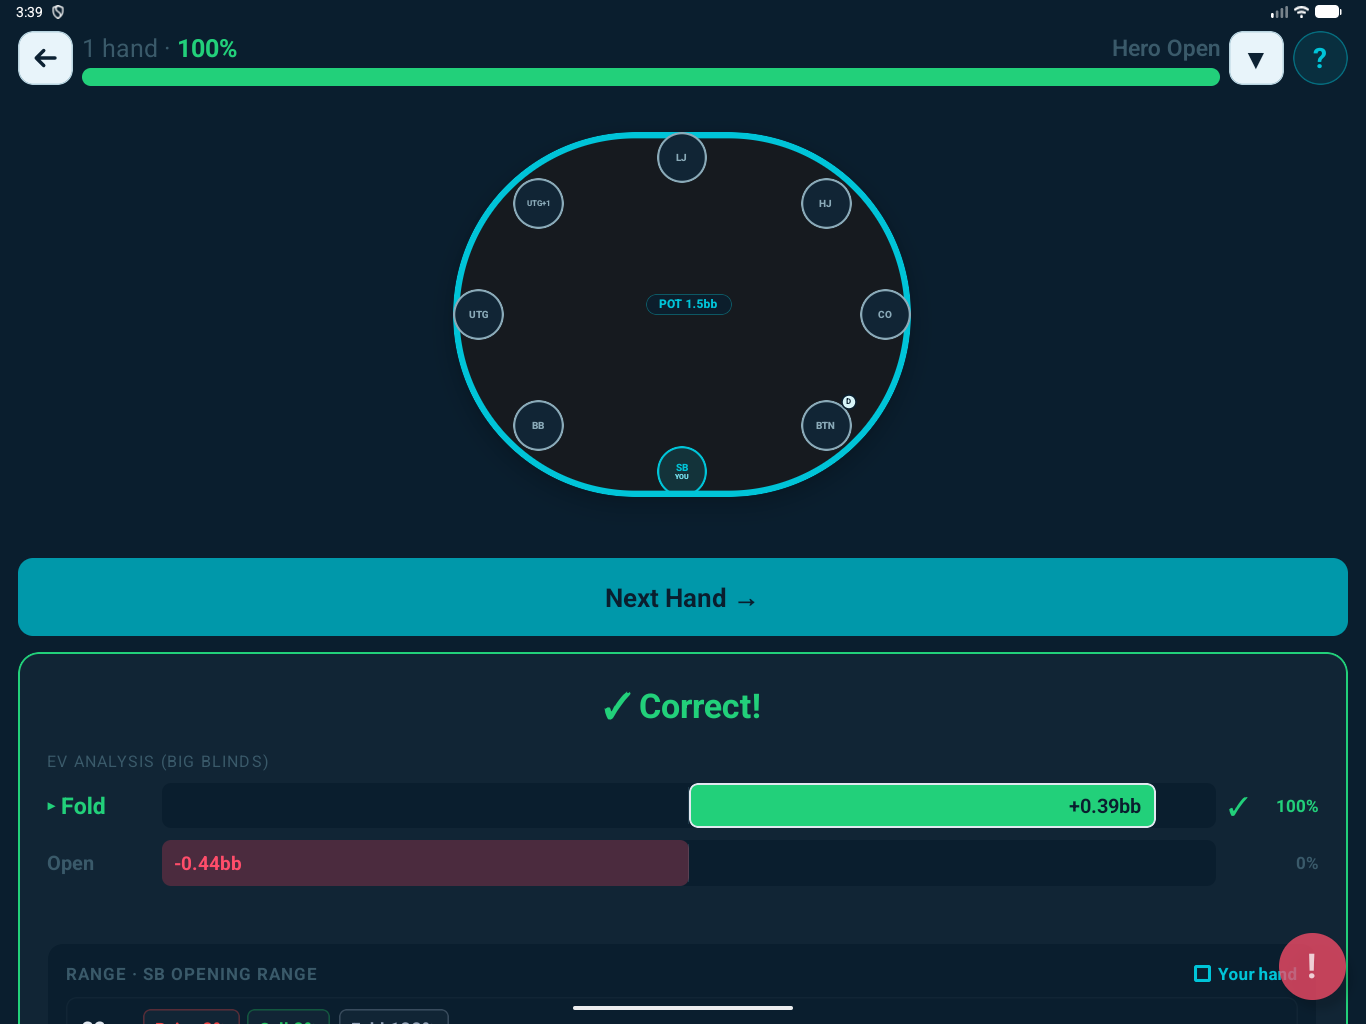
Task: Click the Hero Open mode label
Action: click(1165, 48)
